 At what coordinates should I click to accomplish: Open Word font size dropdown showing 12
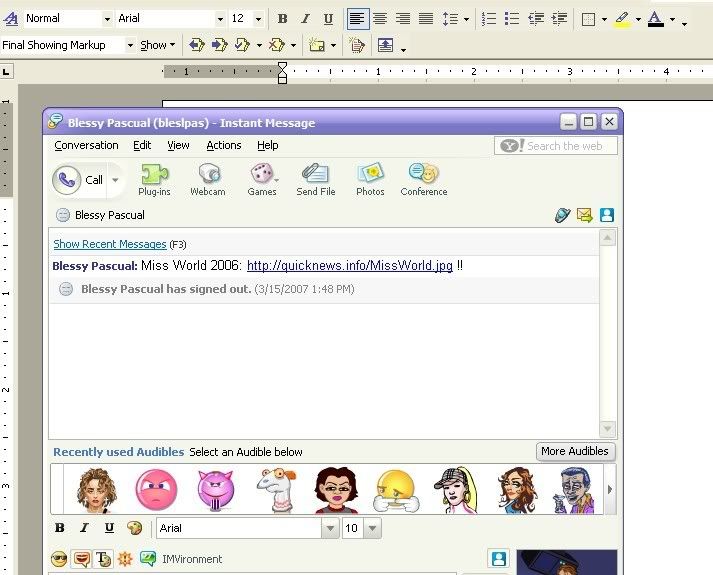point(258,19)
